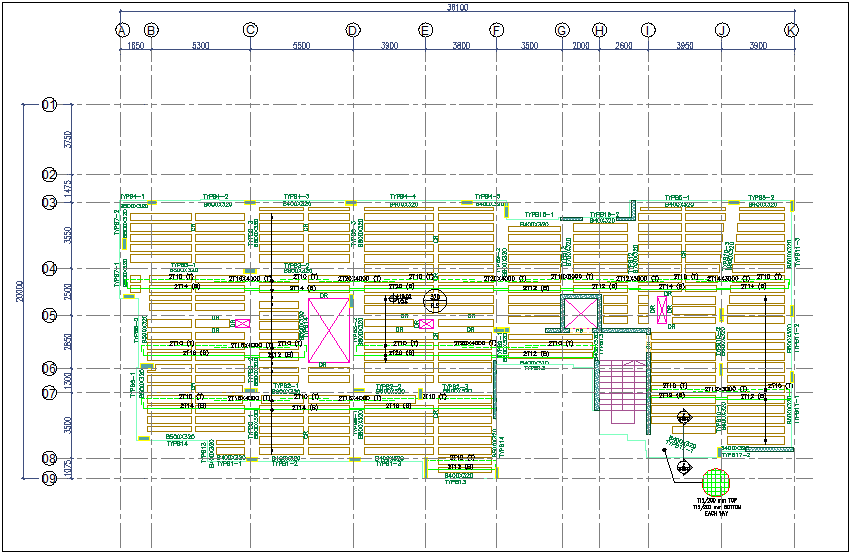Click beam label TYPB1-3

tap(389, 464)
